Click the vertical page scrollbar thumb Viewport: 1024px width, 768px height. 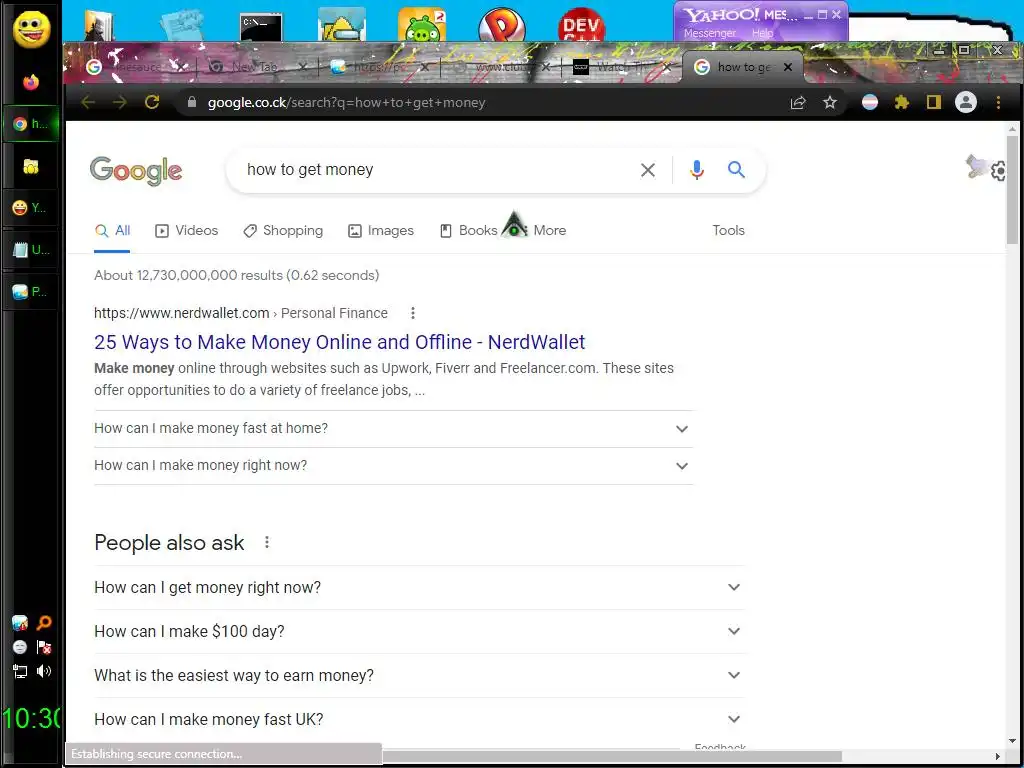(1012, 189)
